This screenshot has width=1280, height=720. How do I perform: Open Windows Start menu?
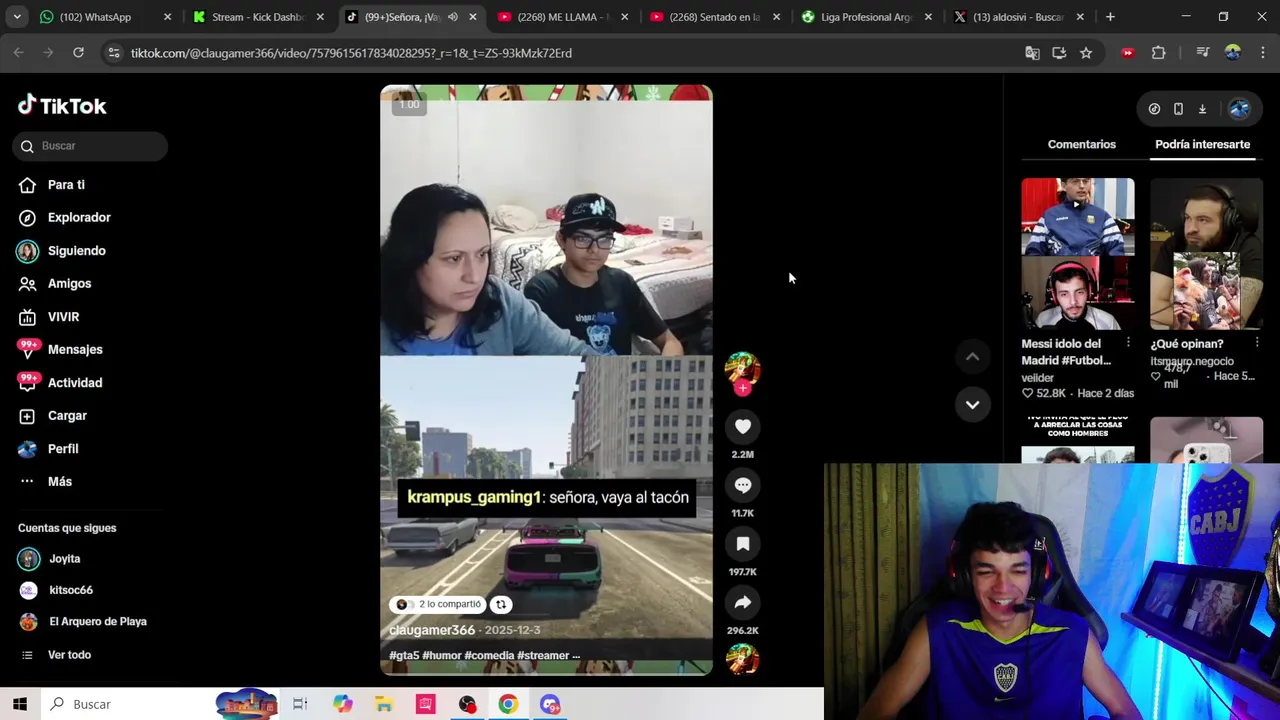[20, 704]
